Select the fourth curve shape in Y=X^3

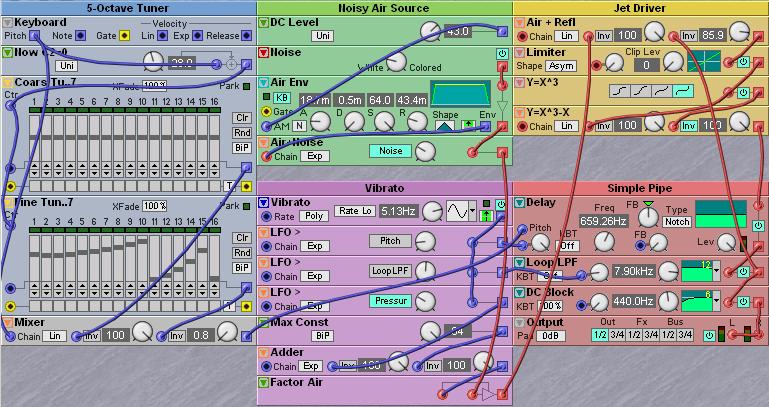pos(683,91)
